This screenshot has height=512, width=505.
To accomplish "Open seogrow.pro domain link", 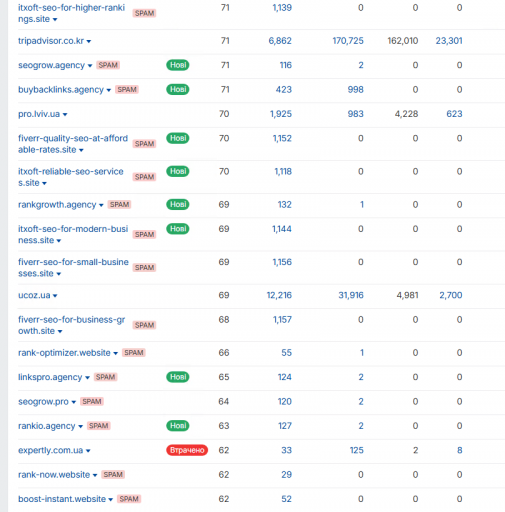I will [43, 401].
